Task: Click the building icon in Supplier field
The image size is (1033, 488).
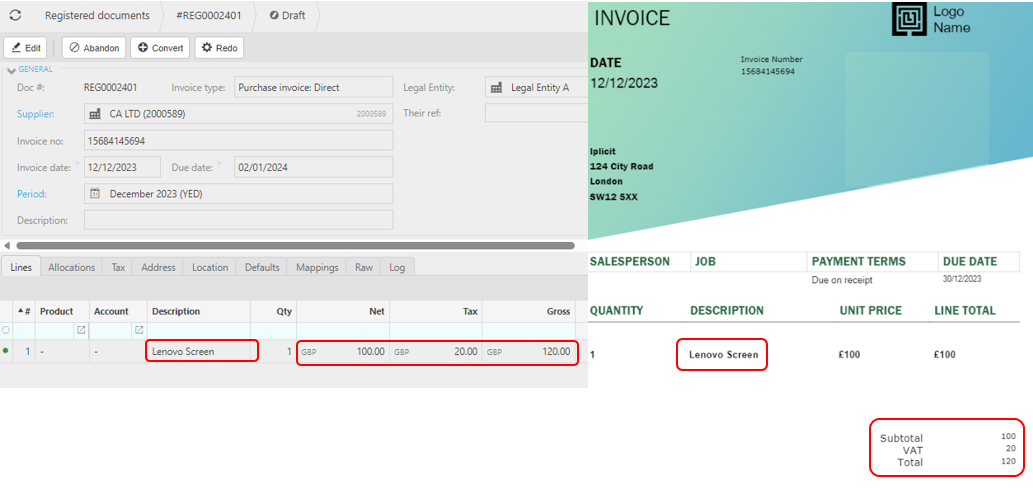Action: click(96, 114)
